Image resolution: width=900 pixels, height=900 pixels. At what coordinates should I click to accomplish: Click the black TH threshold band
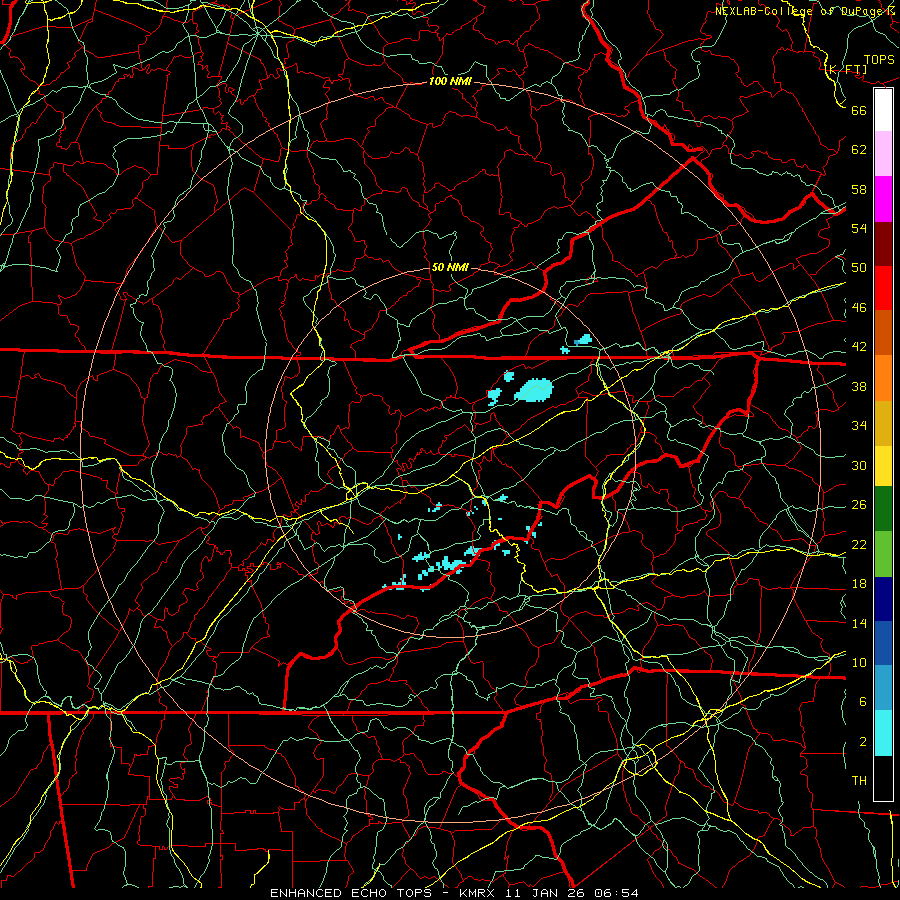click(x=883, y=778)
